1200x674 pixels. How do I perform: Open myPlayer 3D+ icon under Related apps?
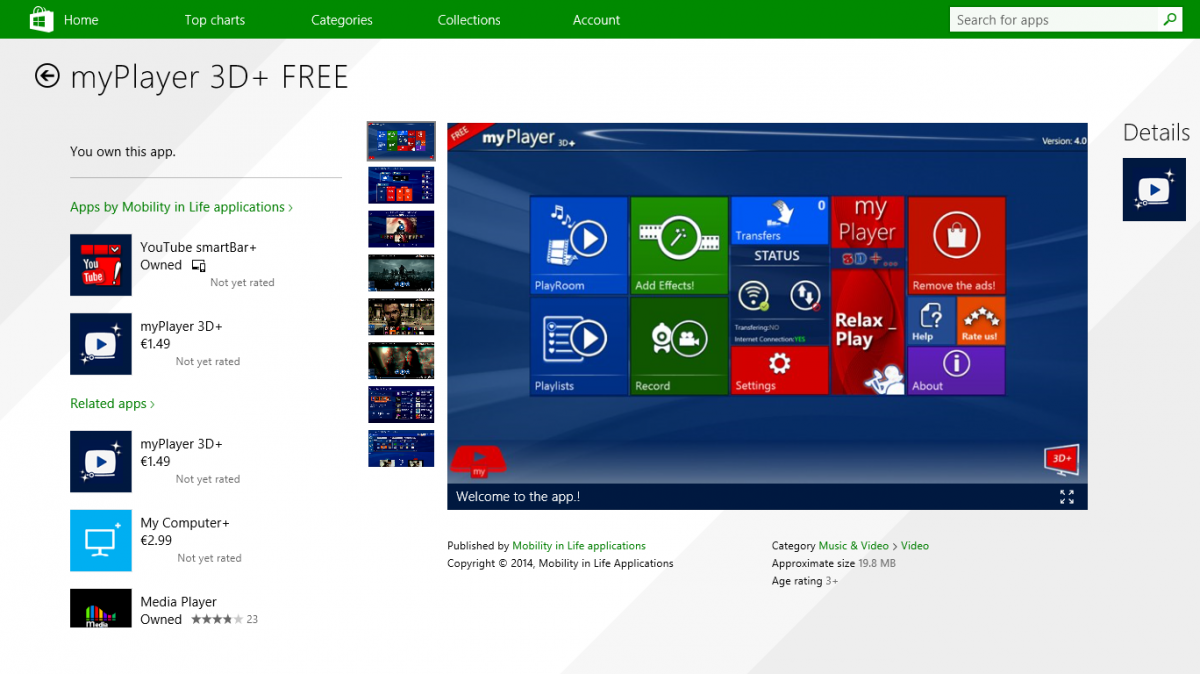pyautogui.click(x=101, y=462)
